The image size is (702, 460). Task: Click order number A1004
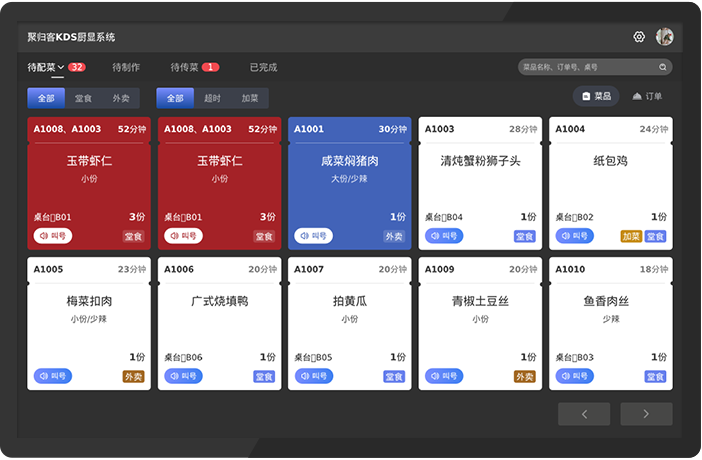click(570, 129)
